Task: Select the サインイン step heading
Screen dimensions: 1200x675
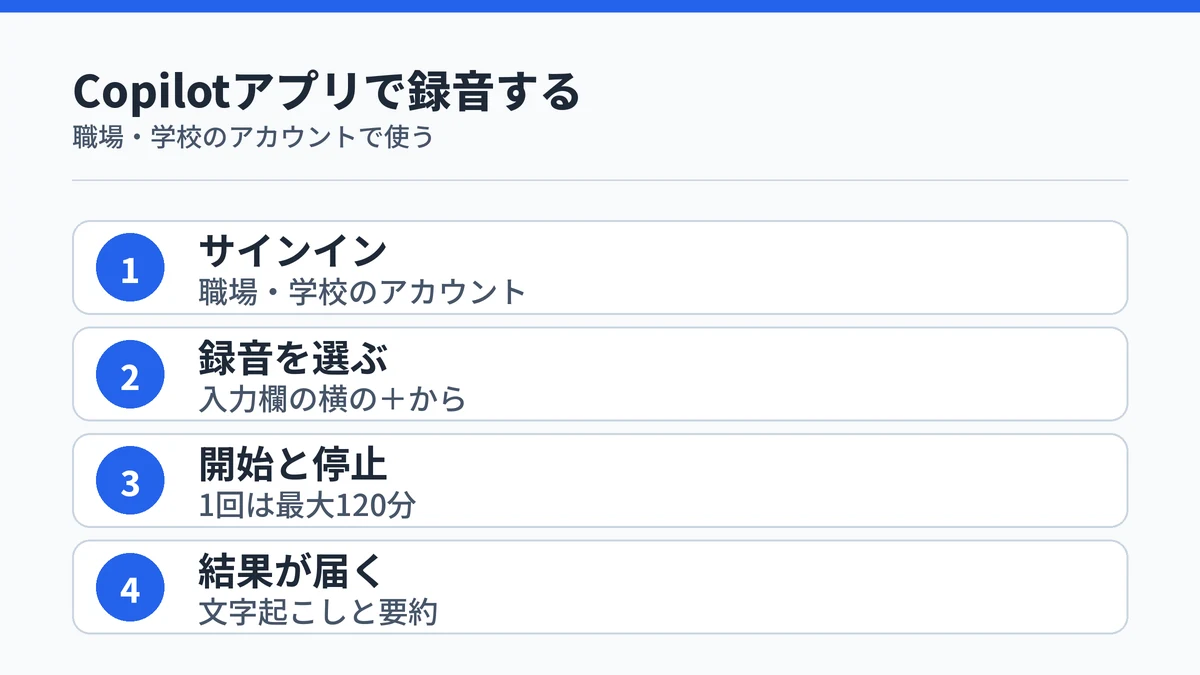Action: pos(293,251)
